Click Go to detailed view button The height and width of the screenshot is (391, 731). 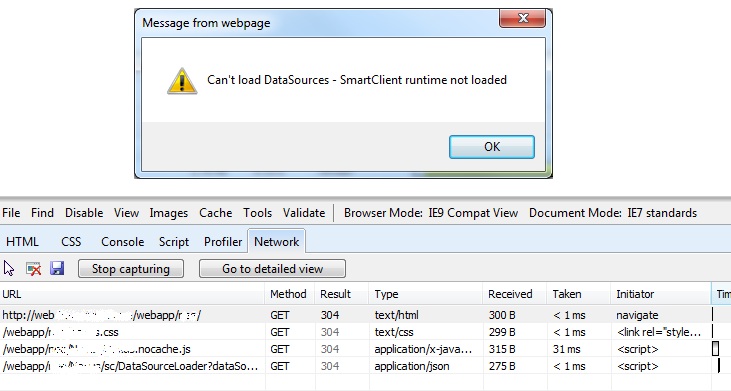[272, 269]
